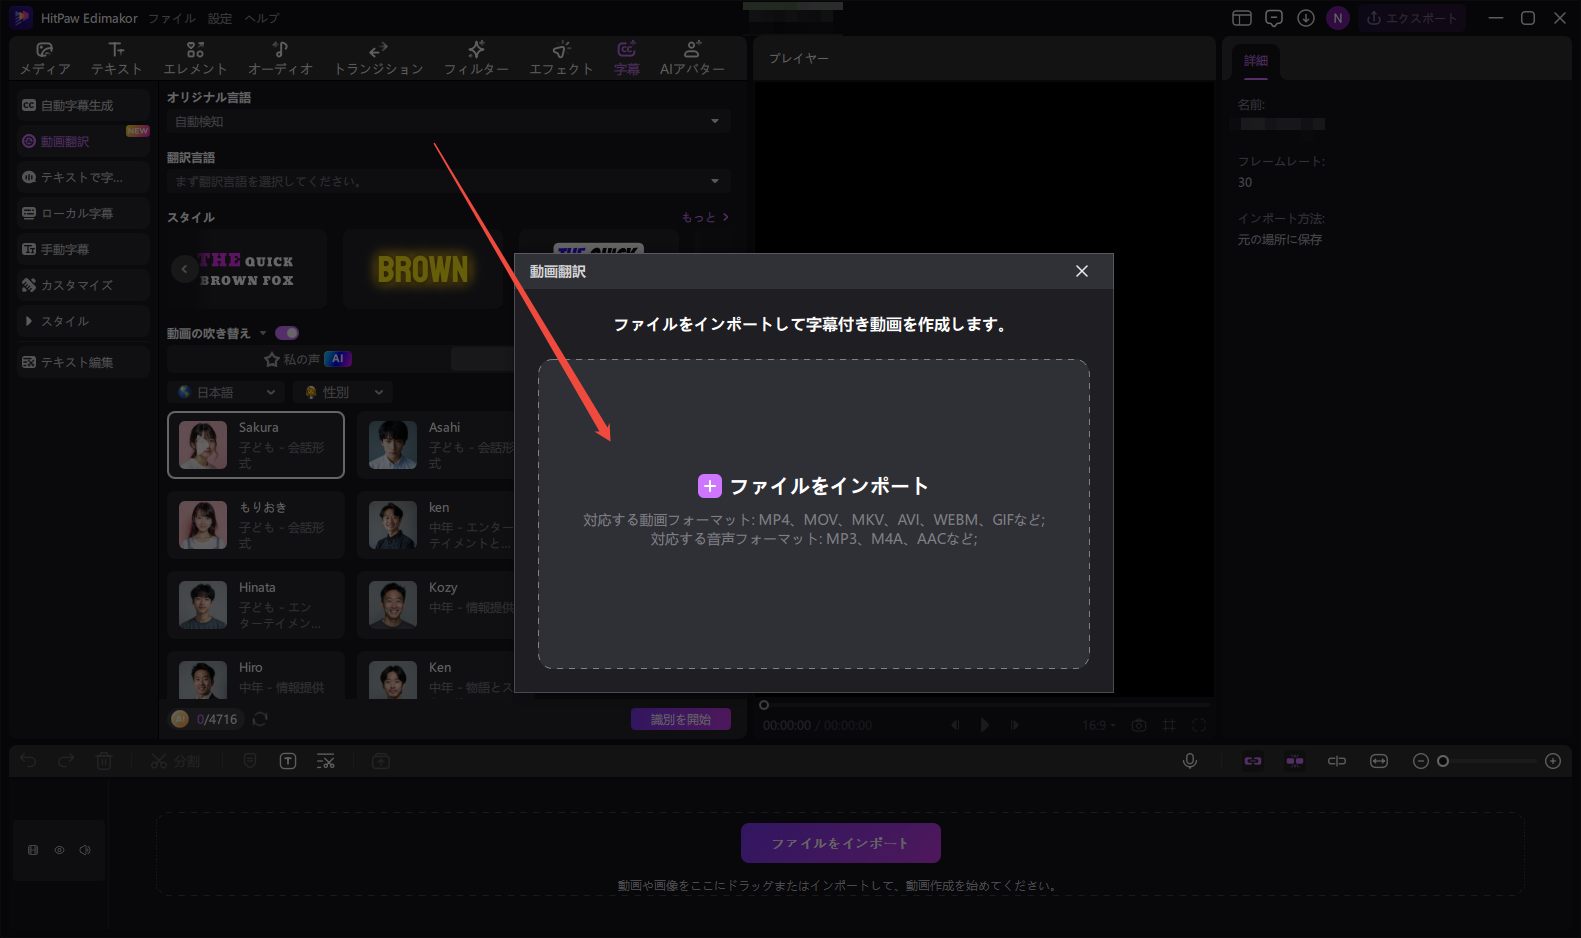
Task: Switch to the オーディオ tab
Action: pyautogui.click(x=280, y=58)
